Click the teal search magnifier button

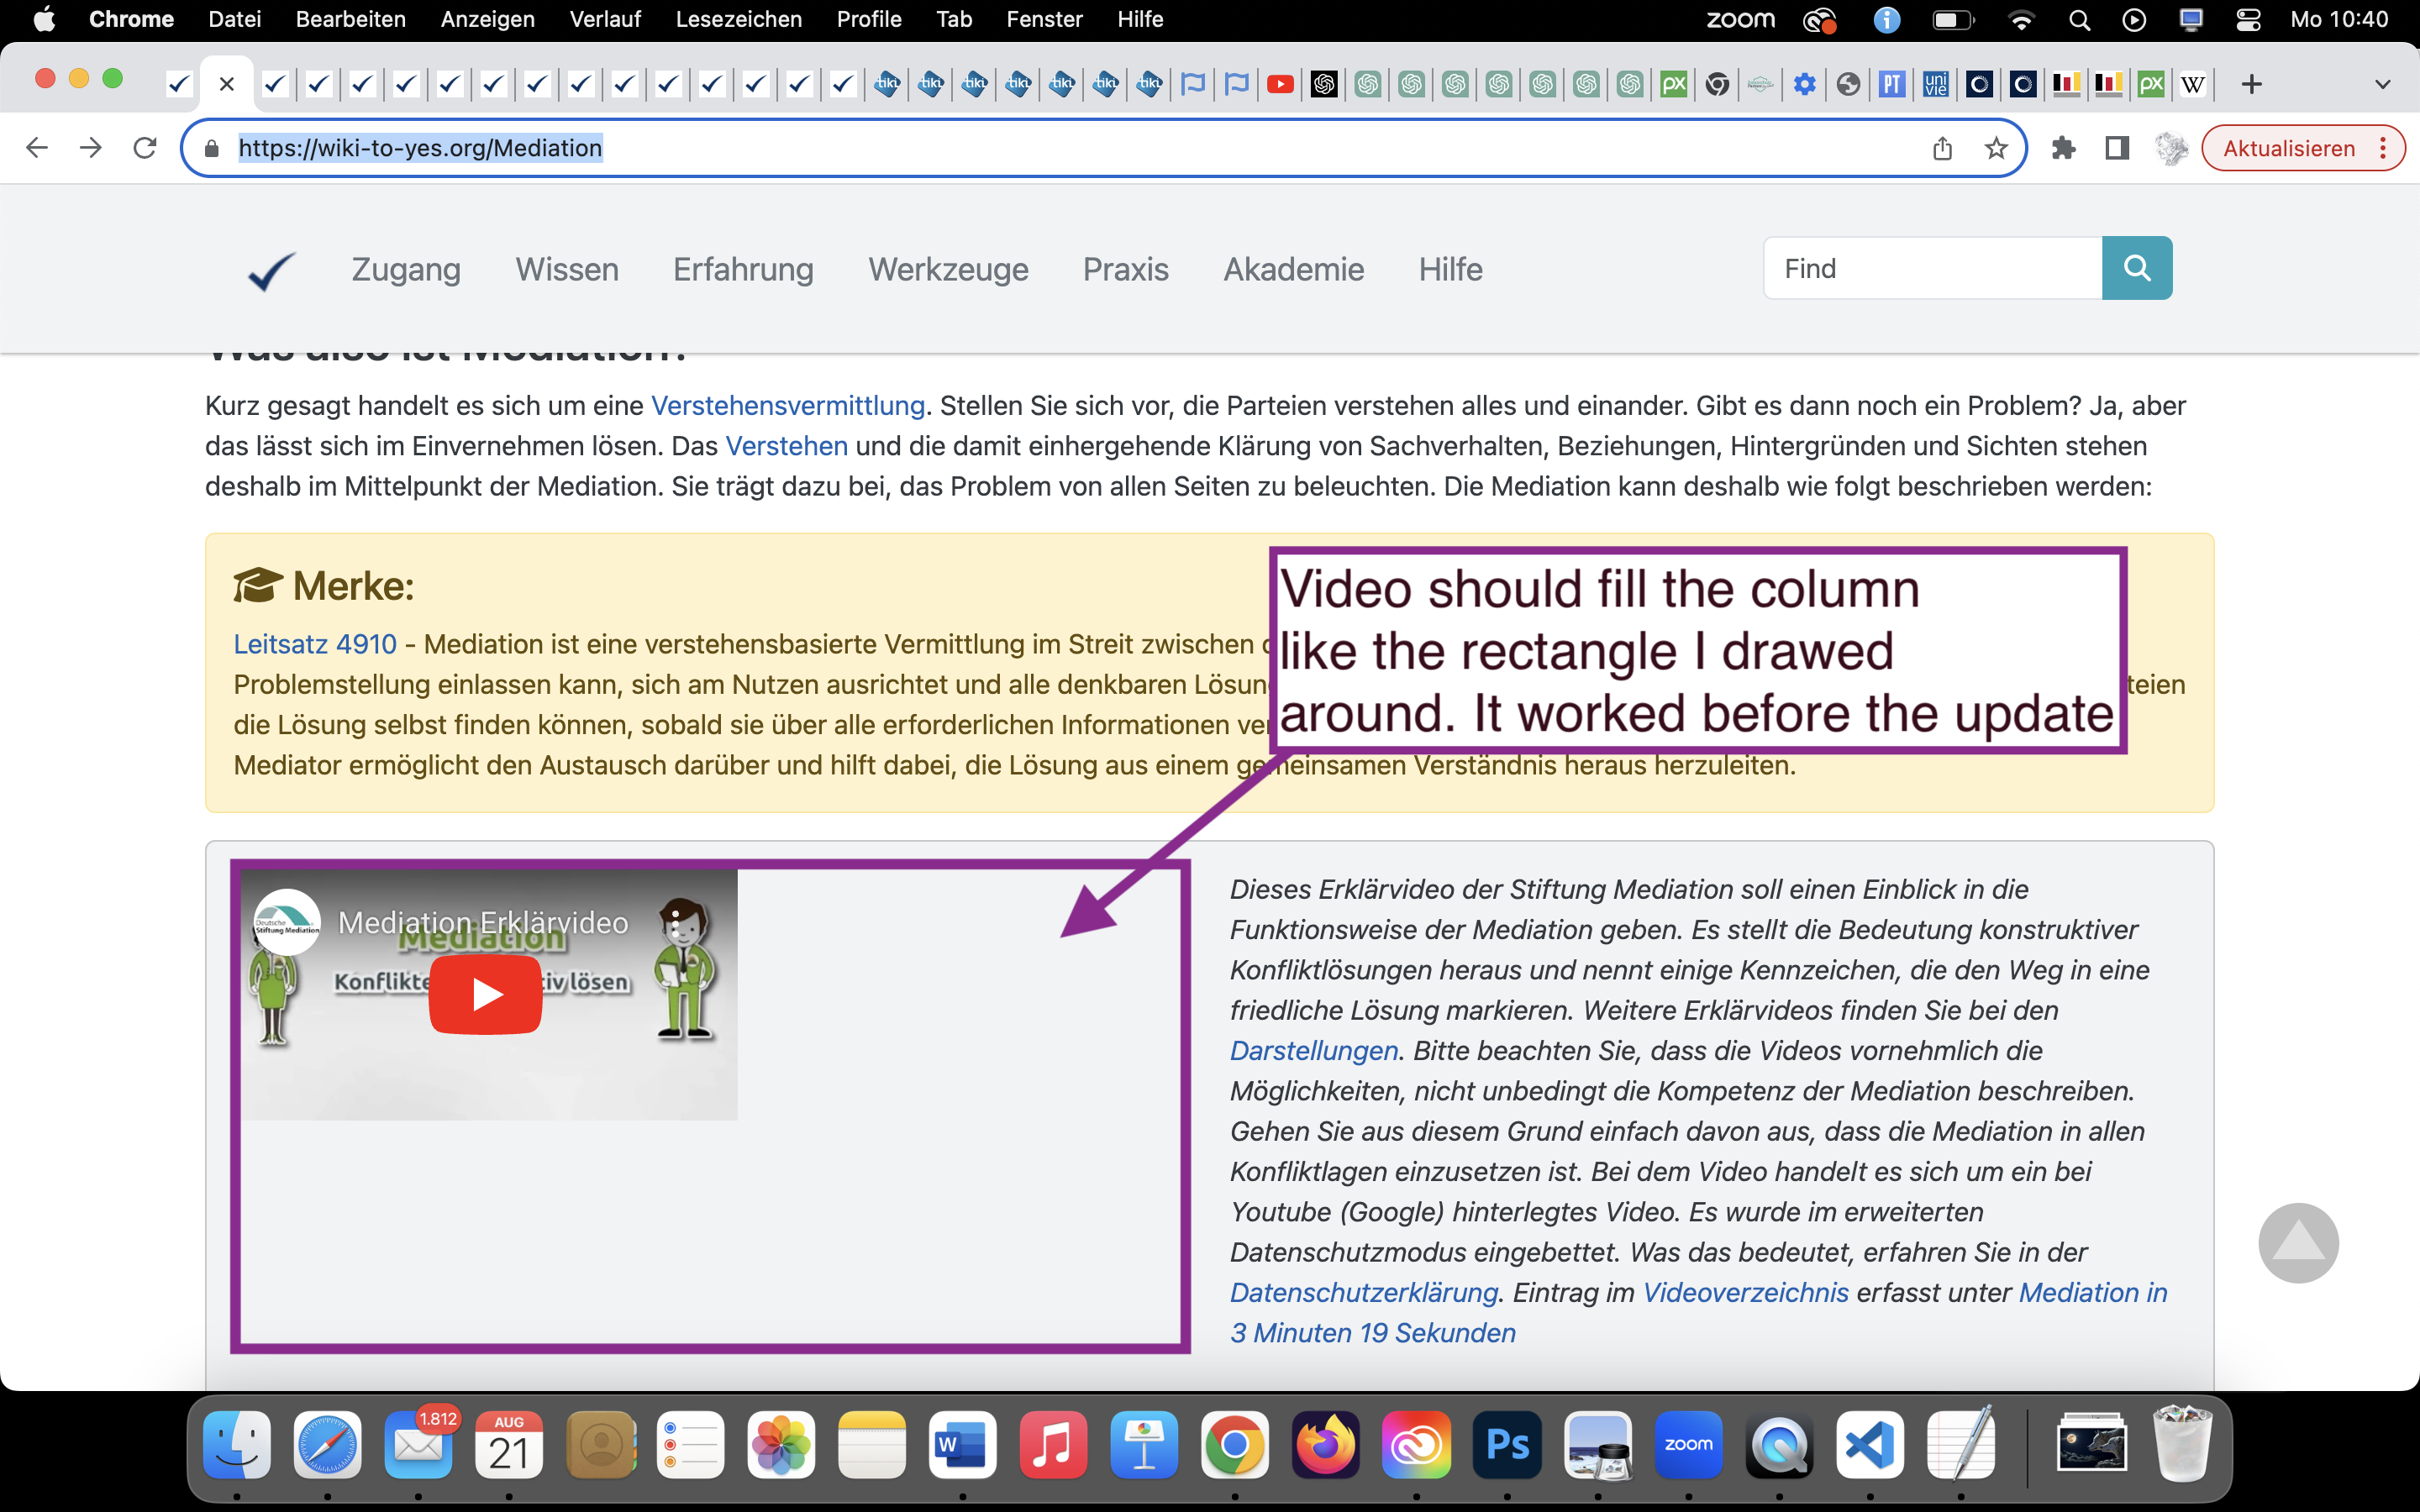(2136, 268)
